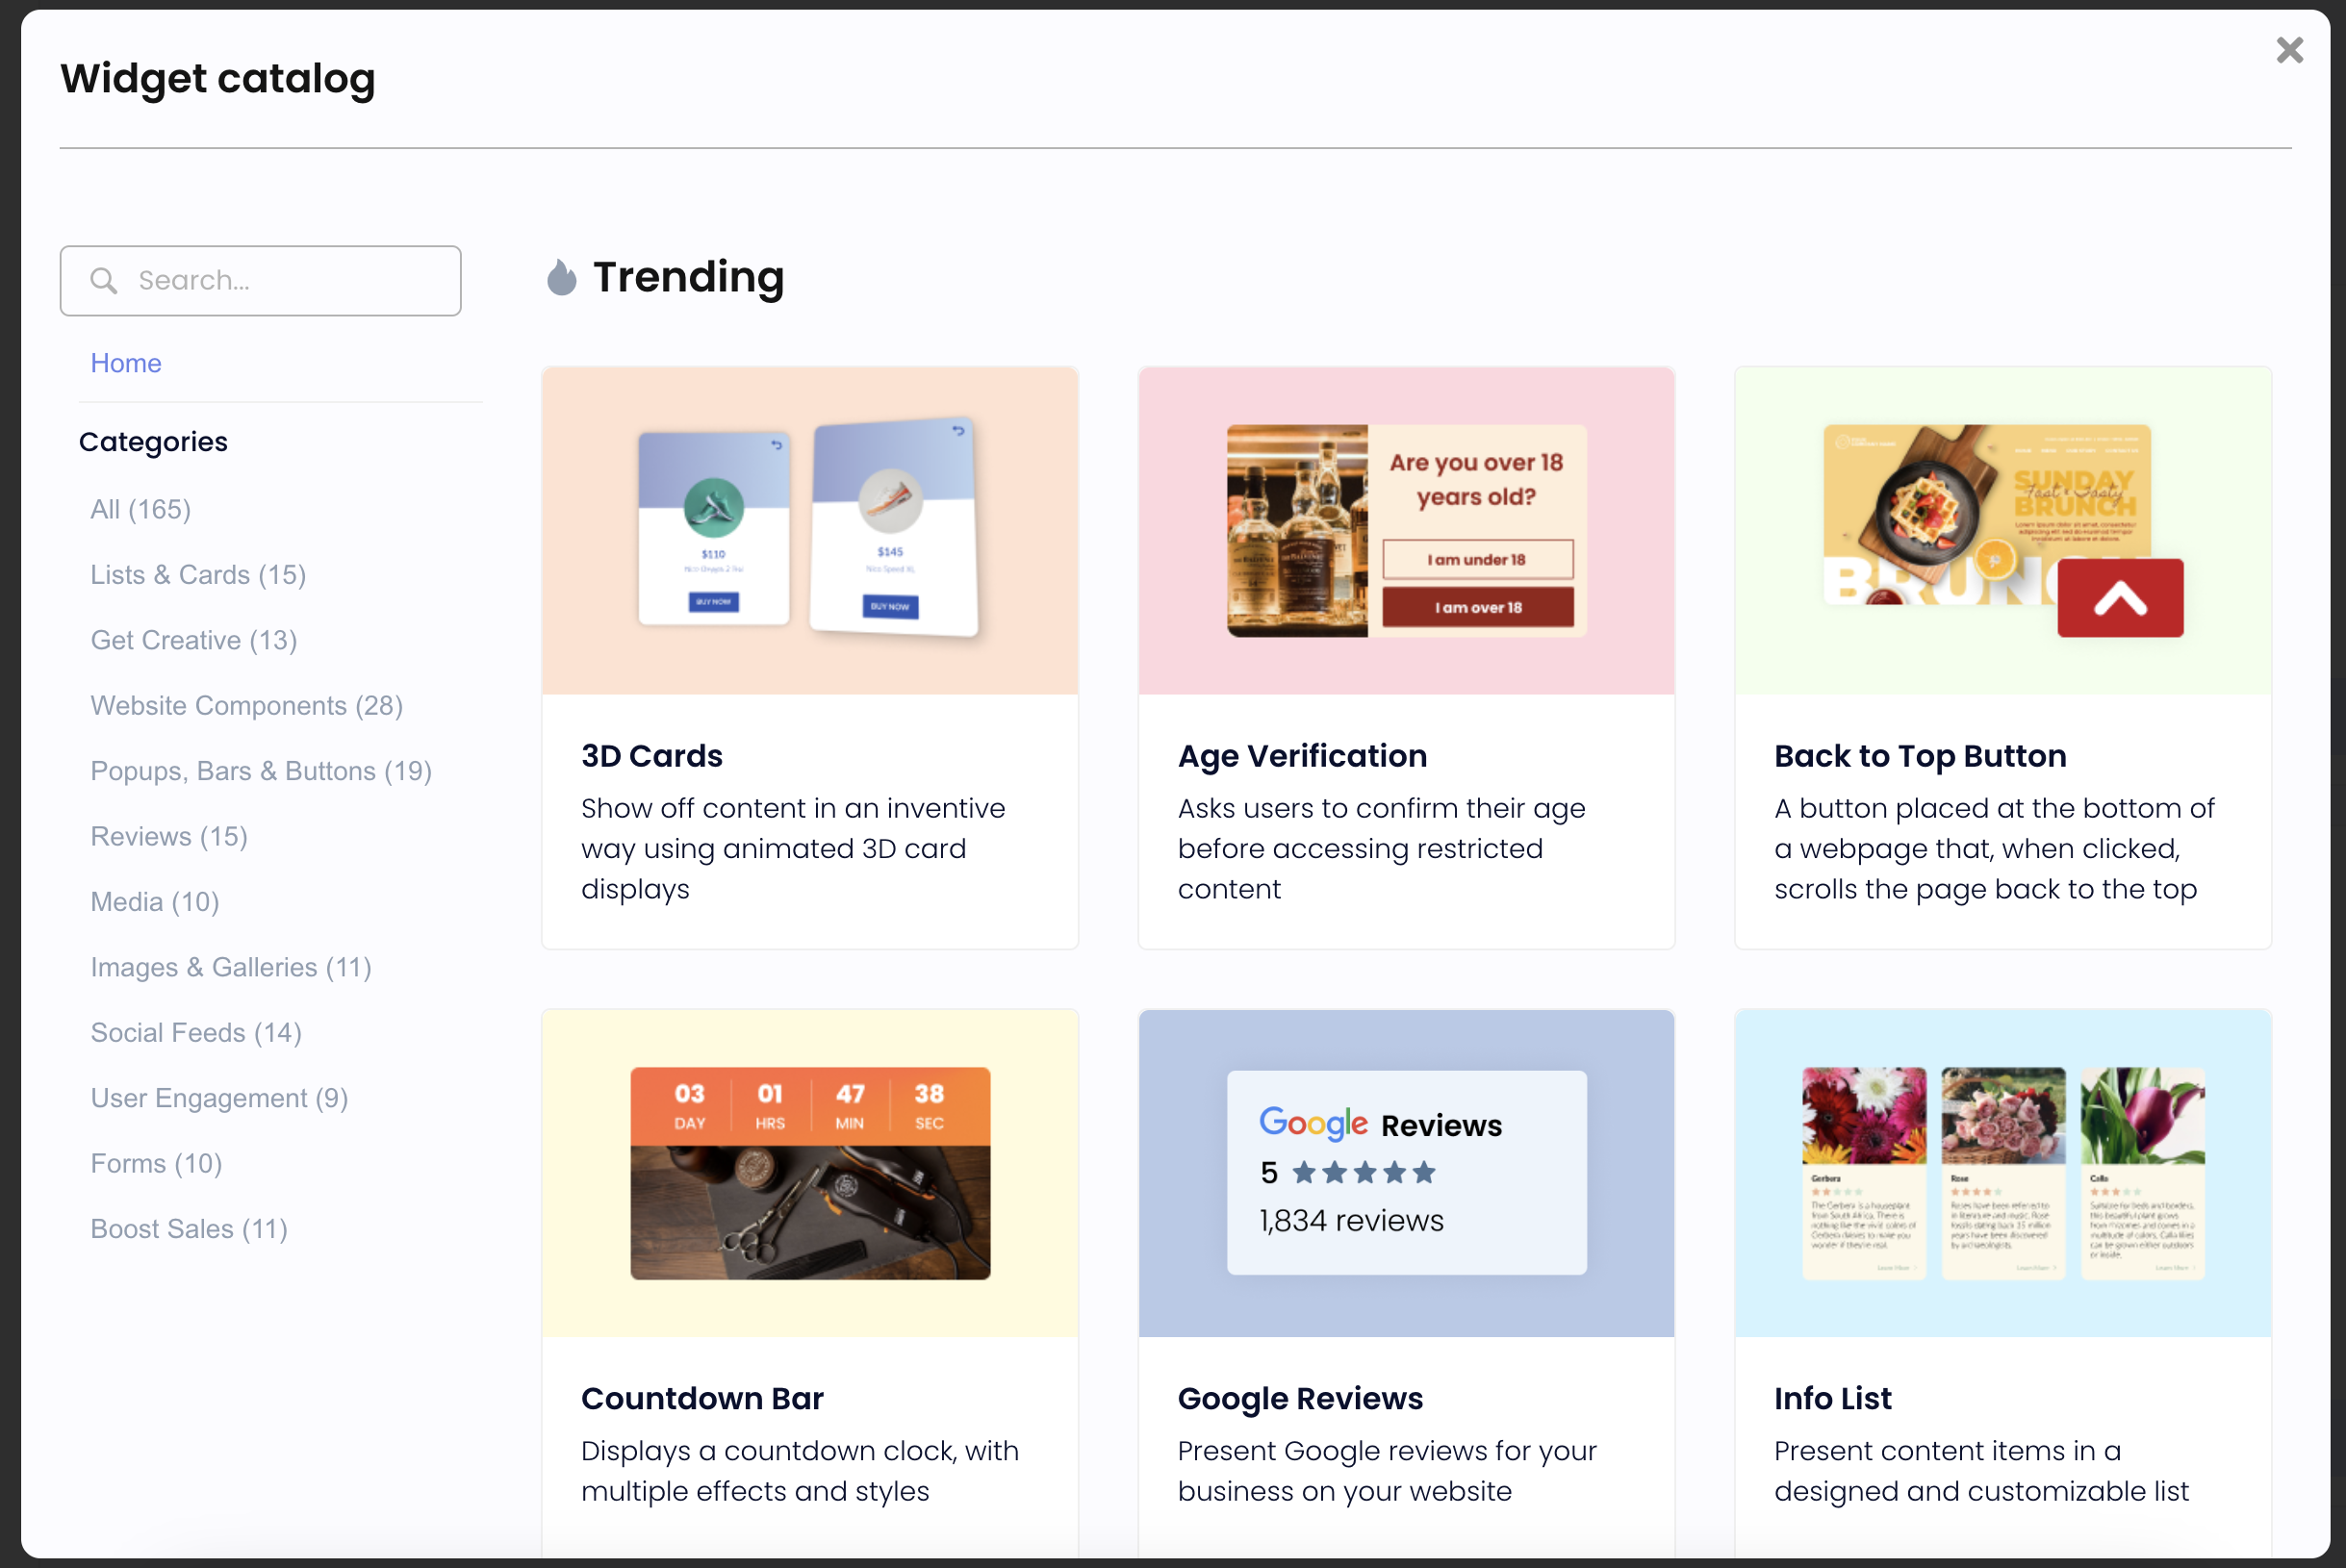Screen dimensions: 2346x1568
Task: Open the Lists & Cards category
Action: (197, 574)
